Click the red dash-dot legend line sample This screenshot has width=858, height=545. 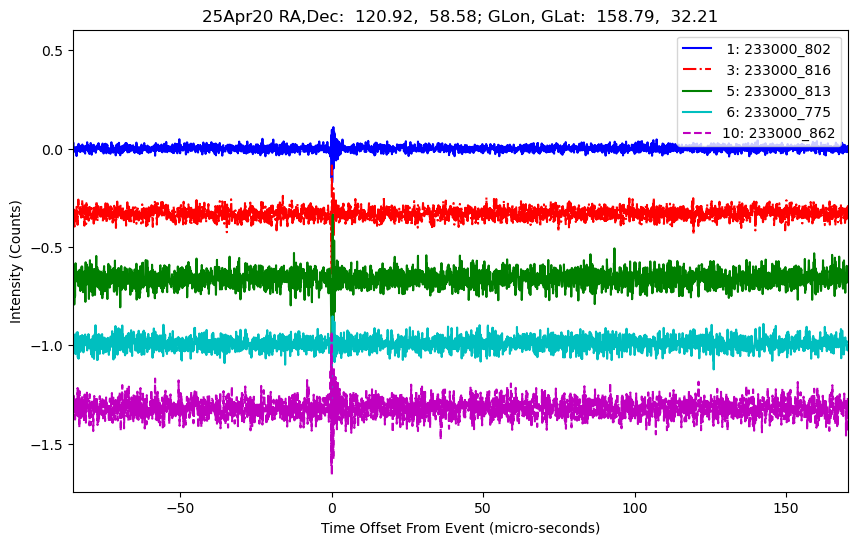click(x=697, y=69)
